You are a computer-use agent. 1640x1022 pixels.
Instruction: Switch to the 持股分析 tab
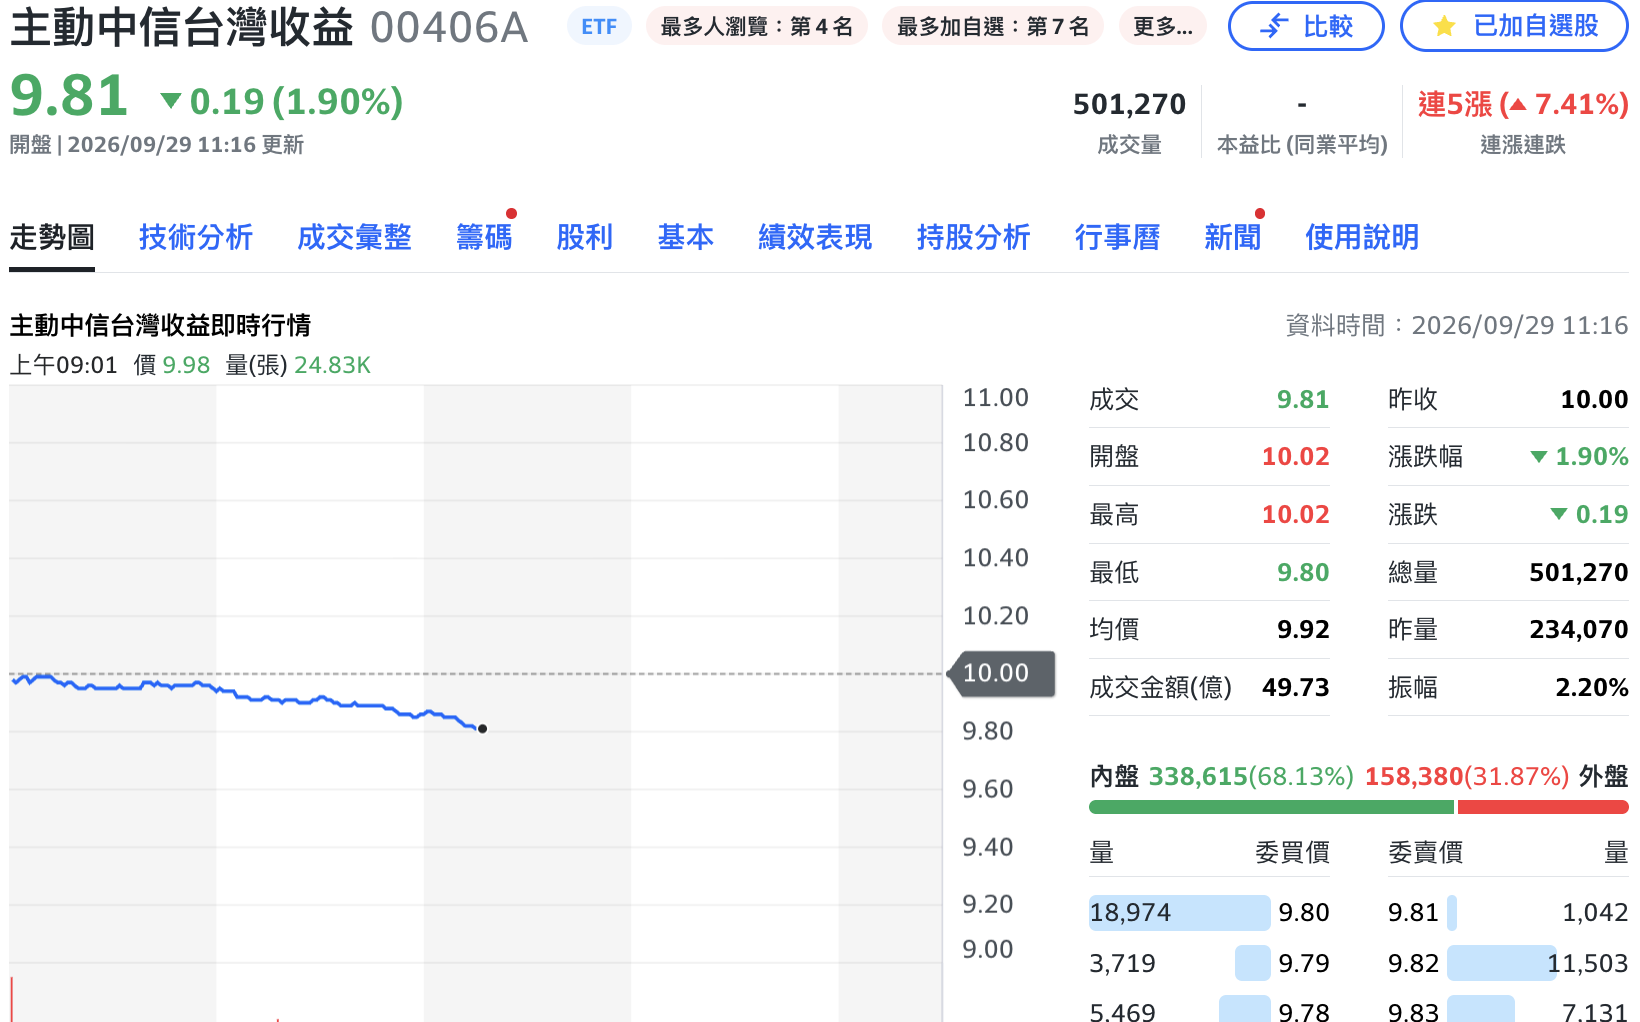click(x=973, y=238)
